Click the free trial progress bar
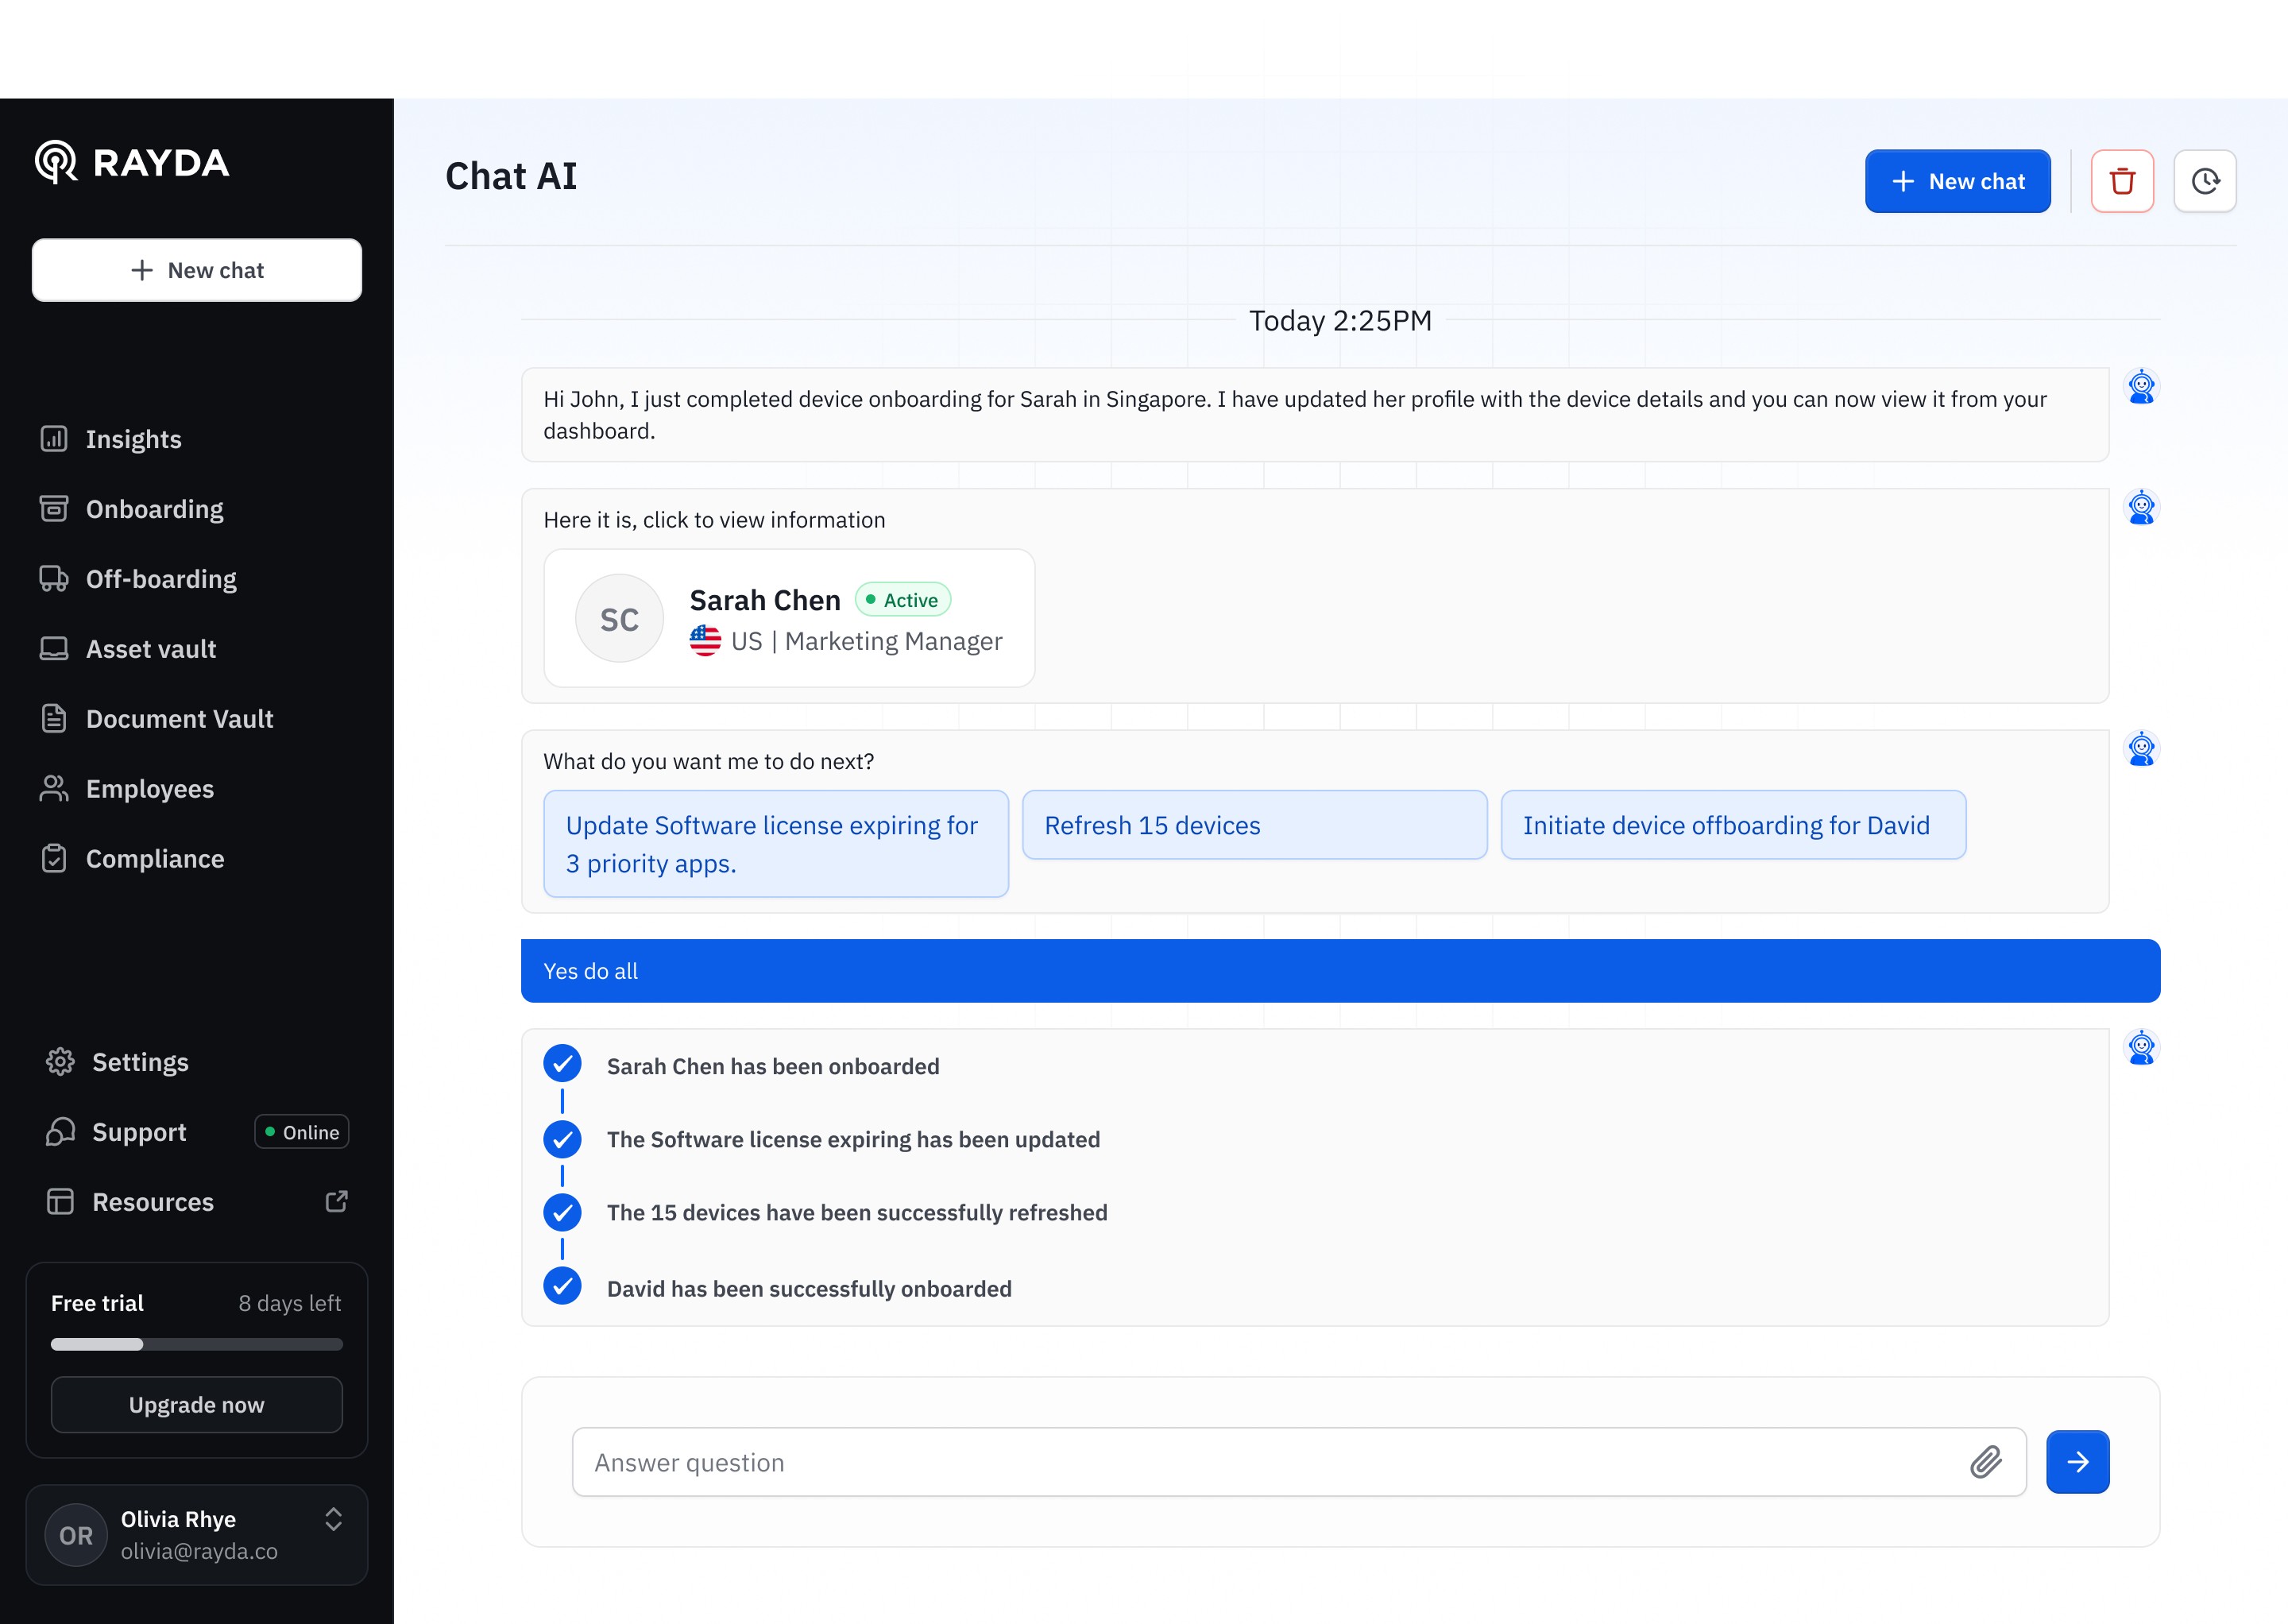Viewport: 2288px width, 1624px height. (x=196, y=1344)
